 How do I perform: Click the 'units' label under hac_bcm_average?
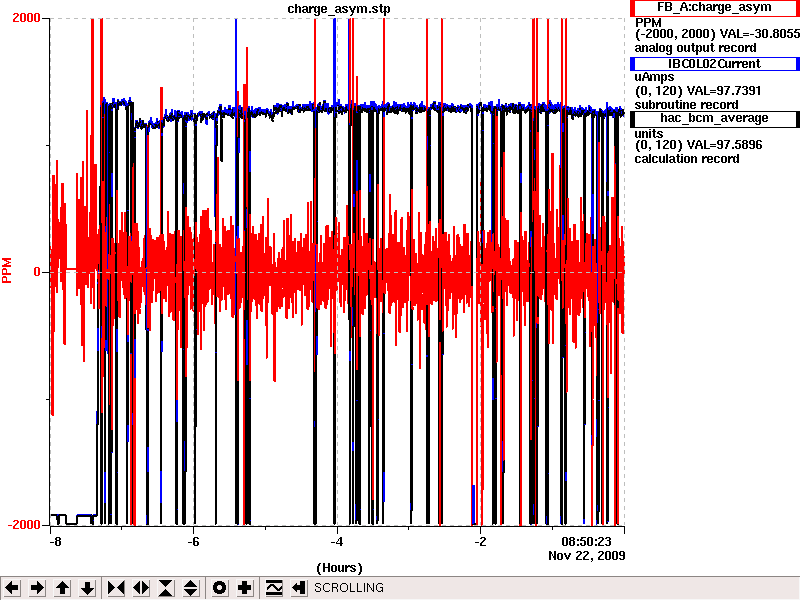(x=648, y=134)
